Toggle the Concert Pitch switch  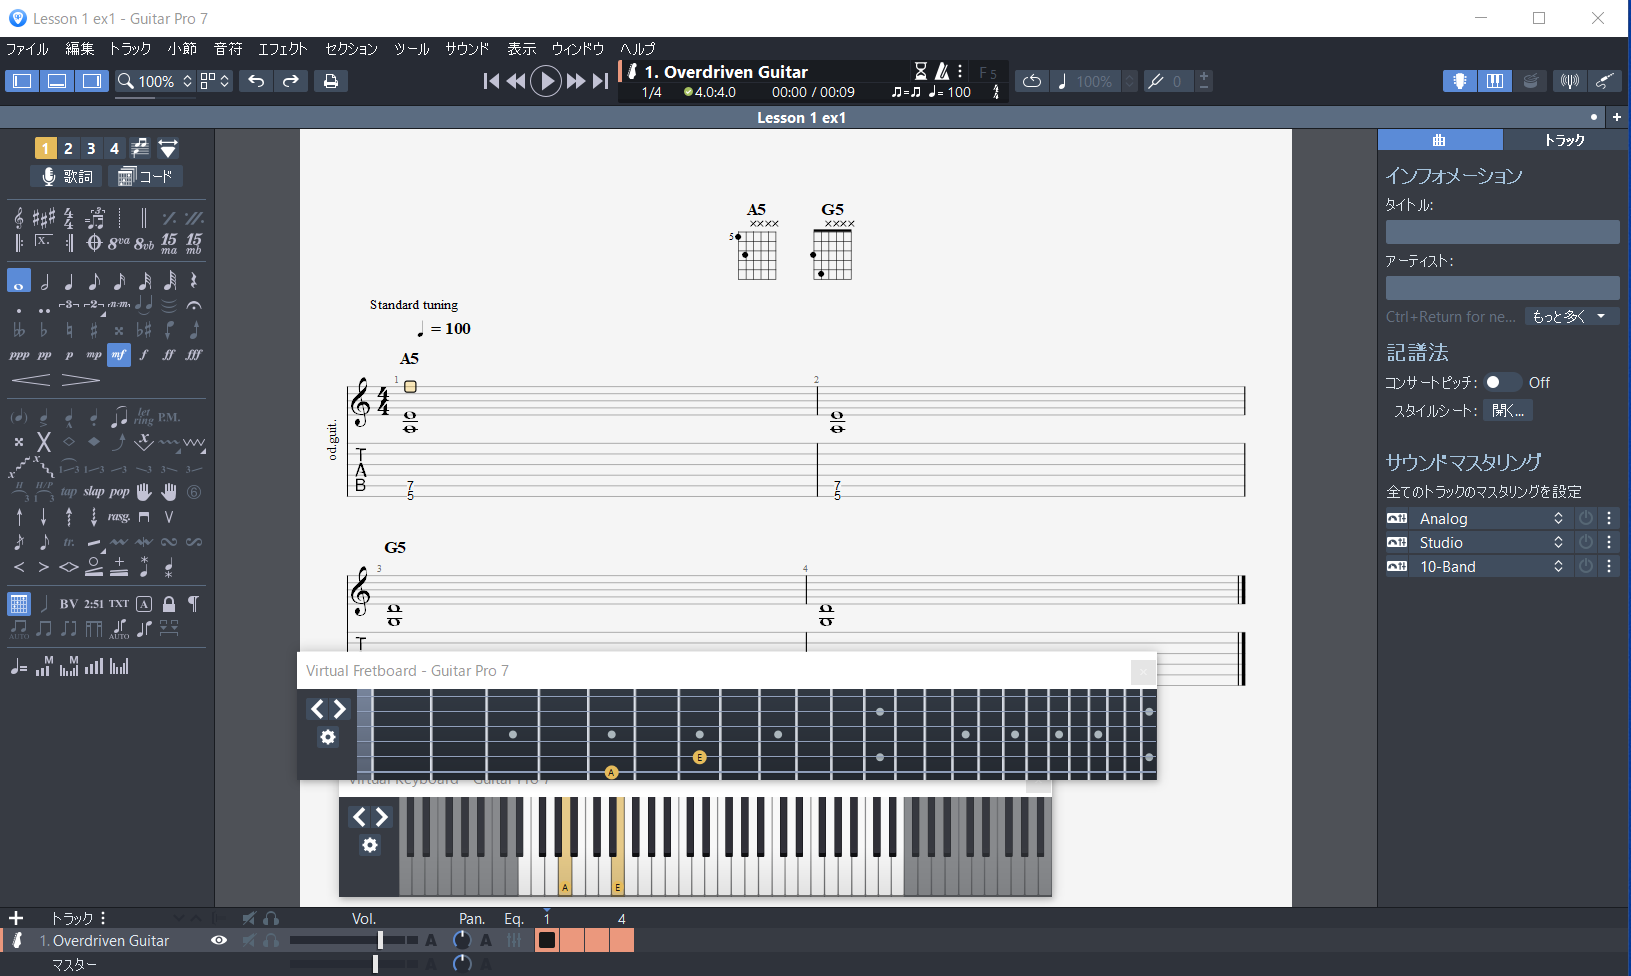[x=1500, y=382]
